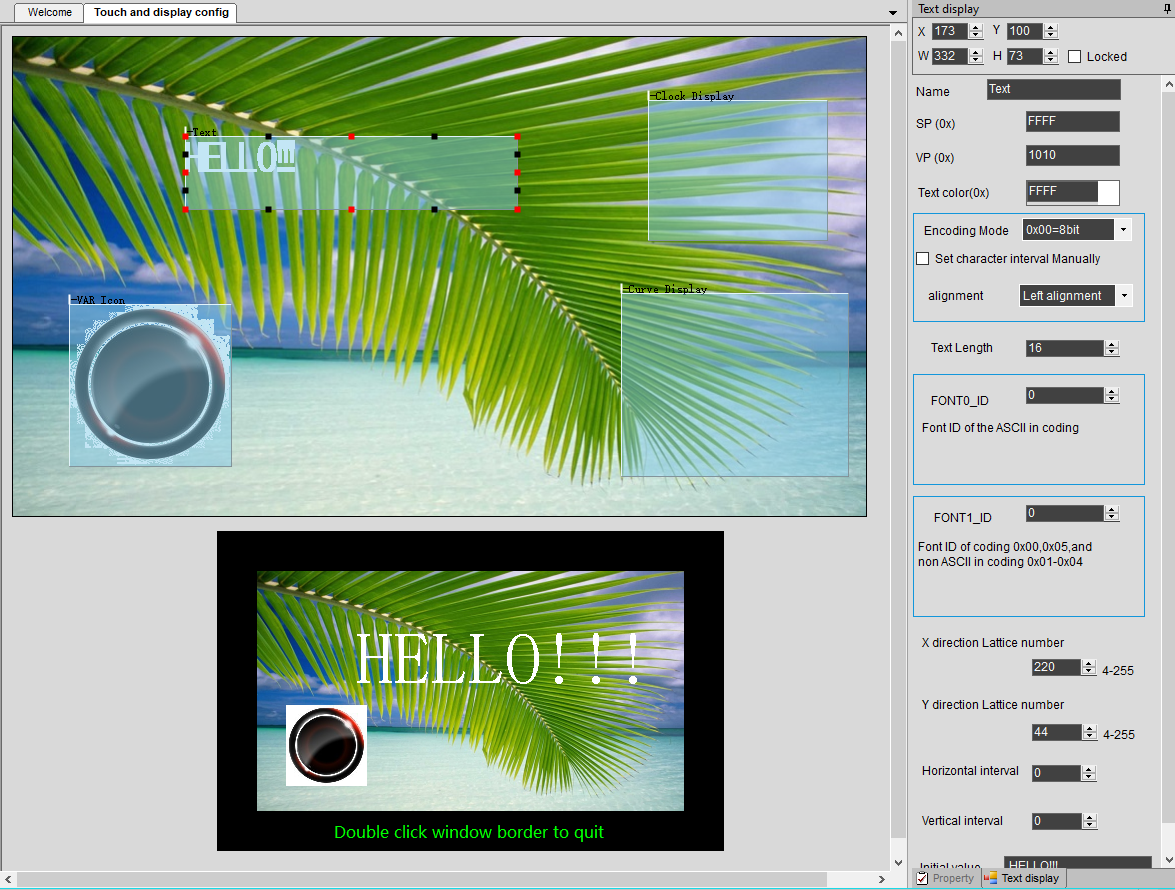The width and height of the screenshot is (1175, 890).
Task: Select the Text display bottom tab
Action: coord(1023,878)
